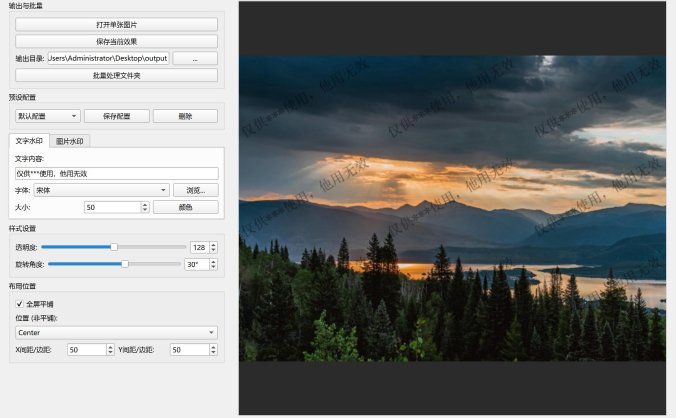The image size is (676, 418).
Task: Decrease Y spacing with the down arrow
Action: [213, 352]
